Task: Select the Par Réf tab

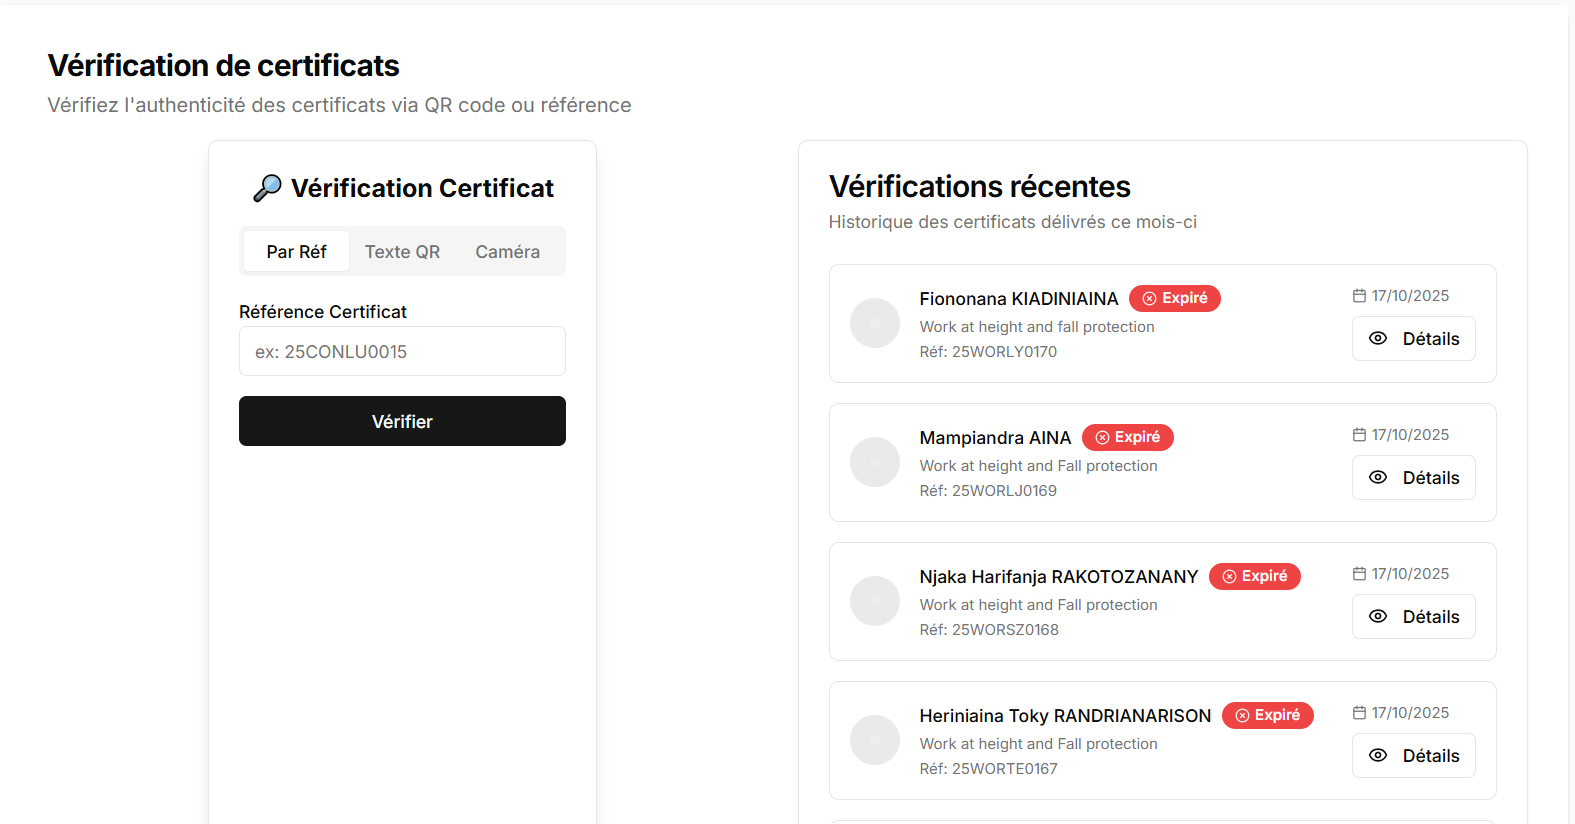Action: coord(296,251)
